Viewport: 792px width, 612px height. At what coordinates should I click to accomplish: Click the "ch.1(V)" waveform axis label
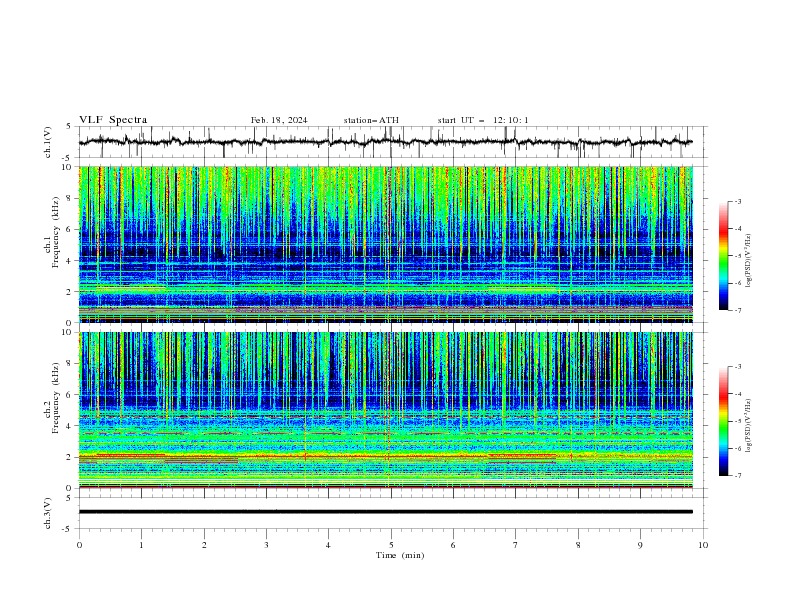coord(48,142)
